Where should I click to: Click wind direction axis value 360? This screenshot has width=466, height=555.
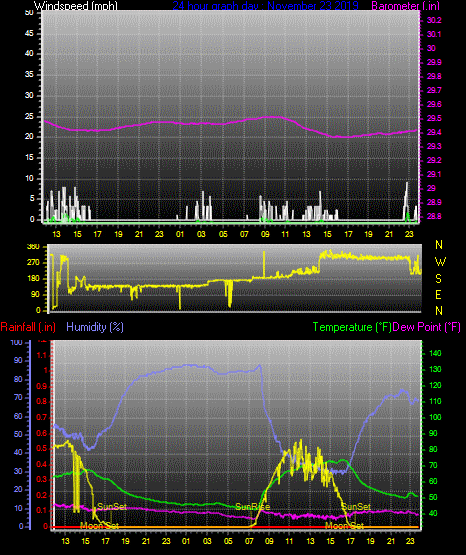click(x=33, y=247)
